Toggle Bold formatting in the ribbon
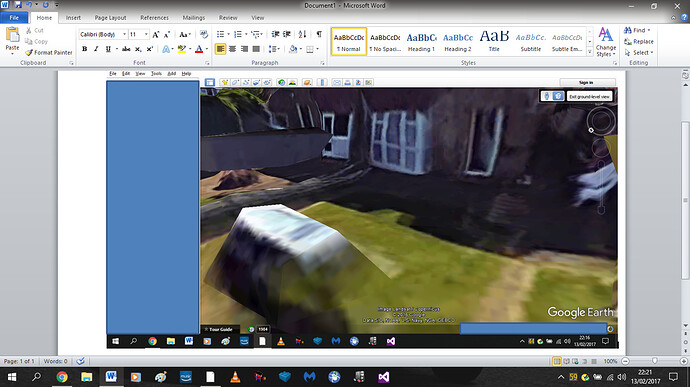Screen dimensions: 690x387 tap(84, 49)
